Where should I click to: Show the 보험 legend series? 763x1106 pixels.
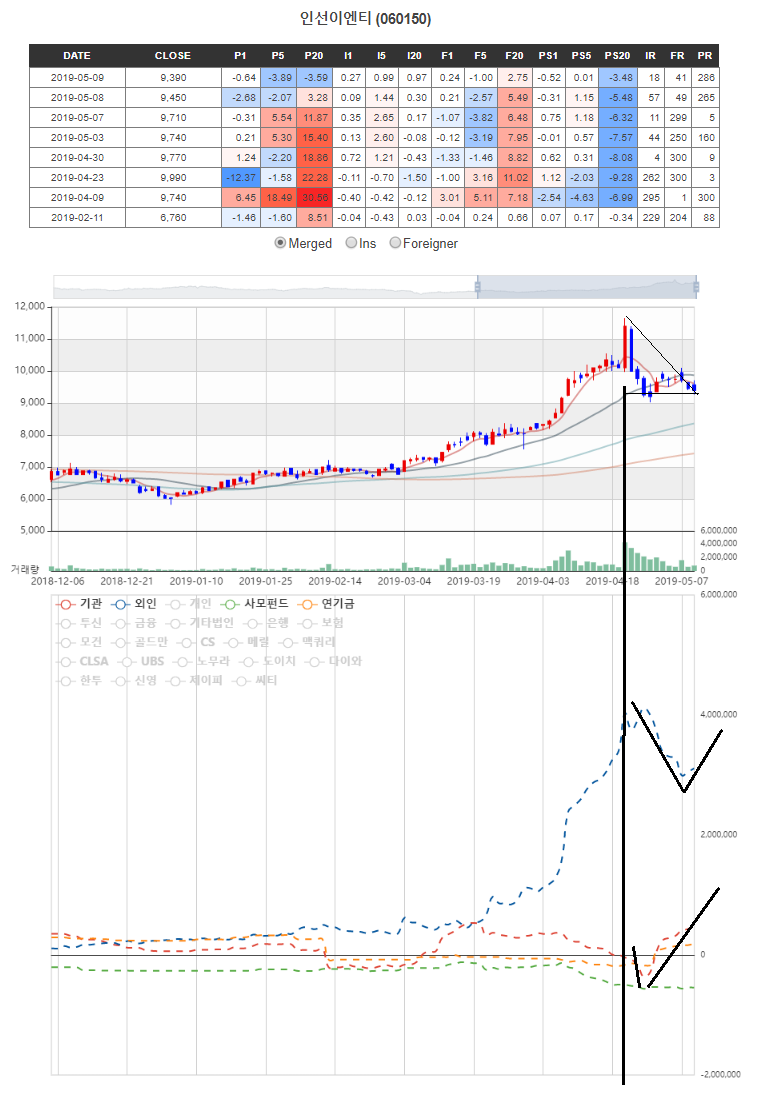(322, 623)
